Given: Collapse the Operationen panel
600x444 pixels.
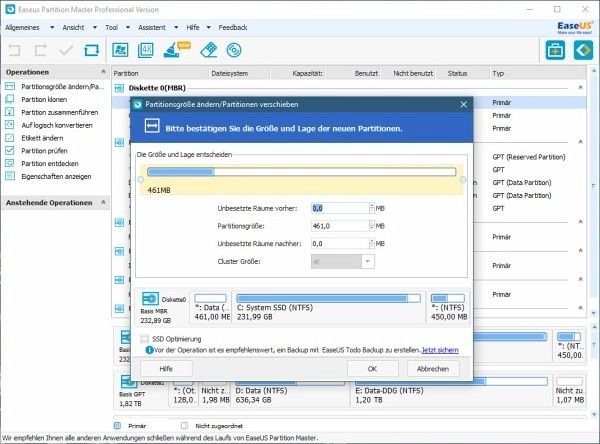Looking at the screenshot, I should click(105, 72).
